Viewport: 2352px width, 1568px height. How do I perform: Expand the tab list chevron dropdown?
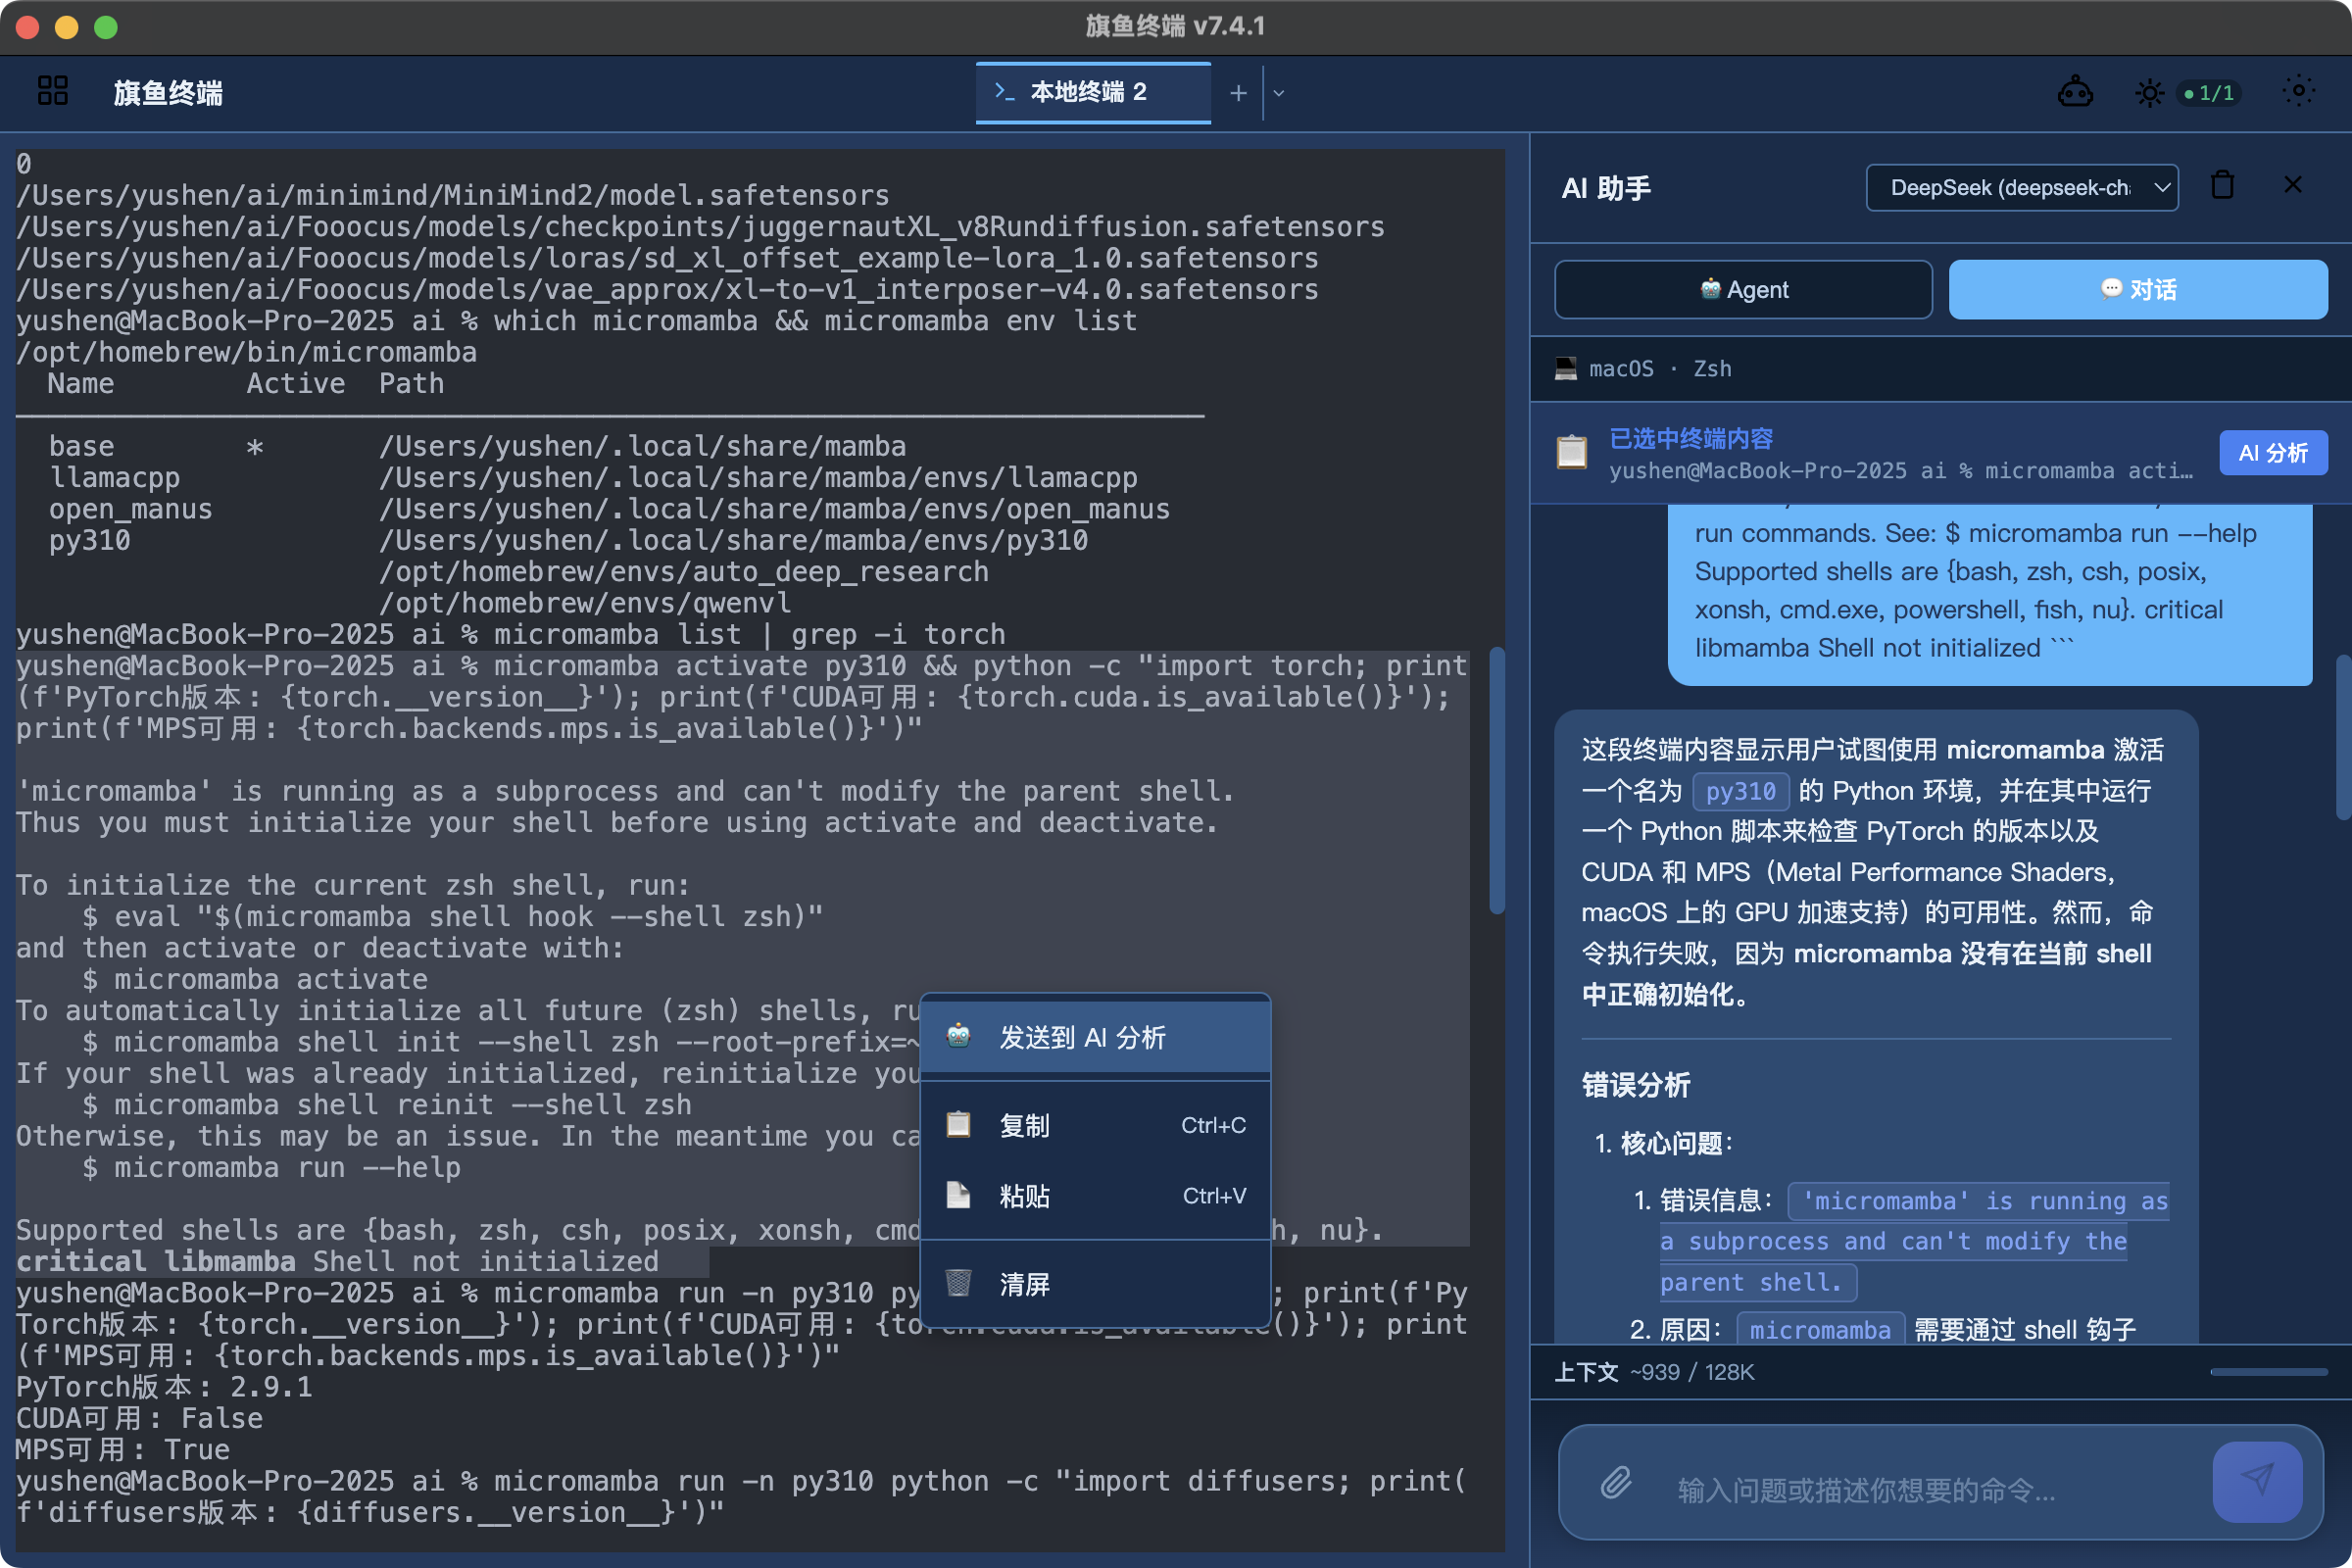point(1278,93)
